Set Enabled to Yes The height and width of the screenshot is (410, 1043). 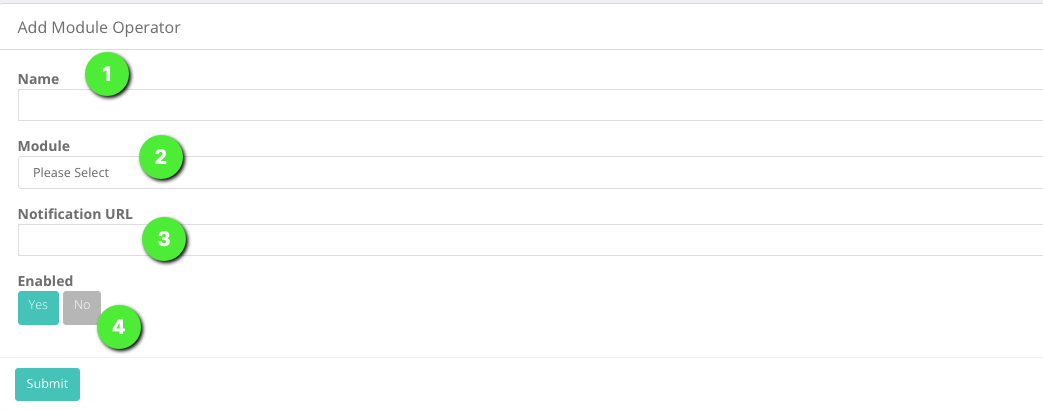click(x=39, y=308)
